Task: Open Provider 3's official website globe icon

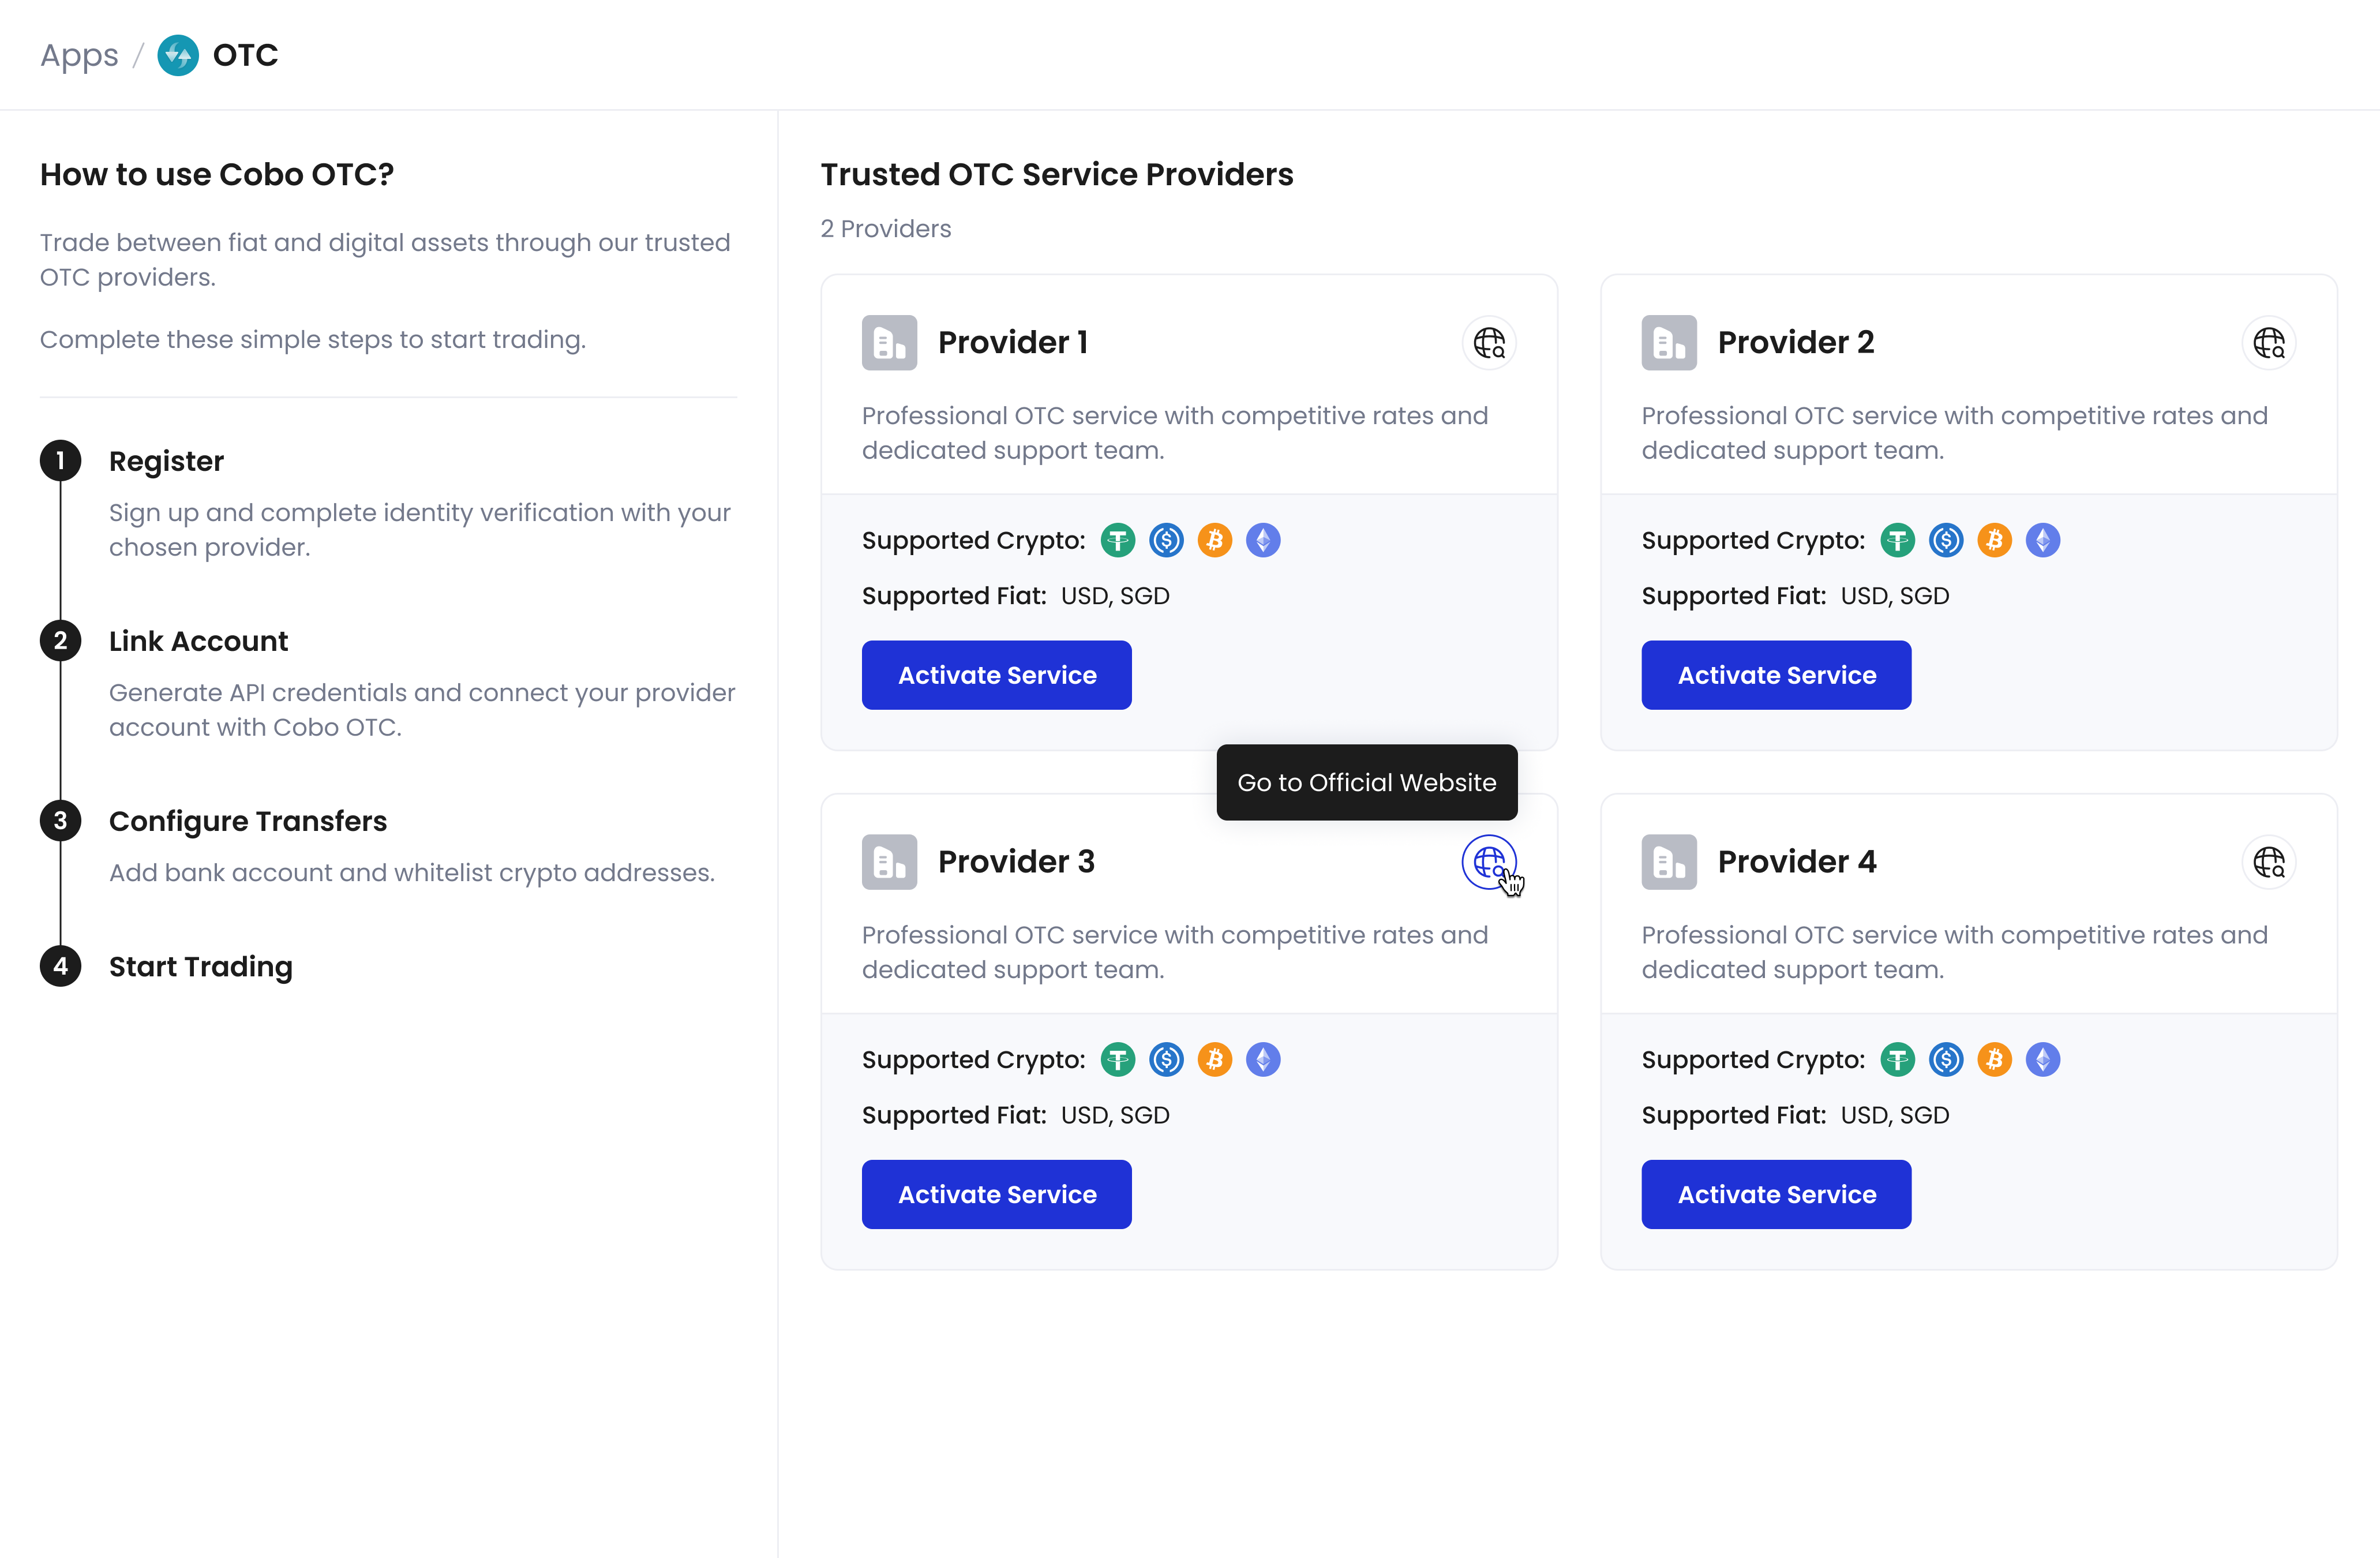Action: [1489, 862]
